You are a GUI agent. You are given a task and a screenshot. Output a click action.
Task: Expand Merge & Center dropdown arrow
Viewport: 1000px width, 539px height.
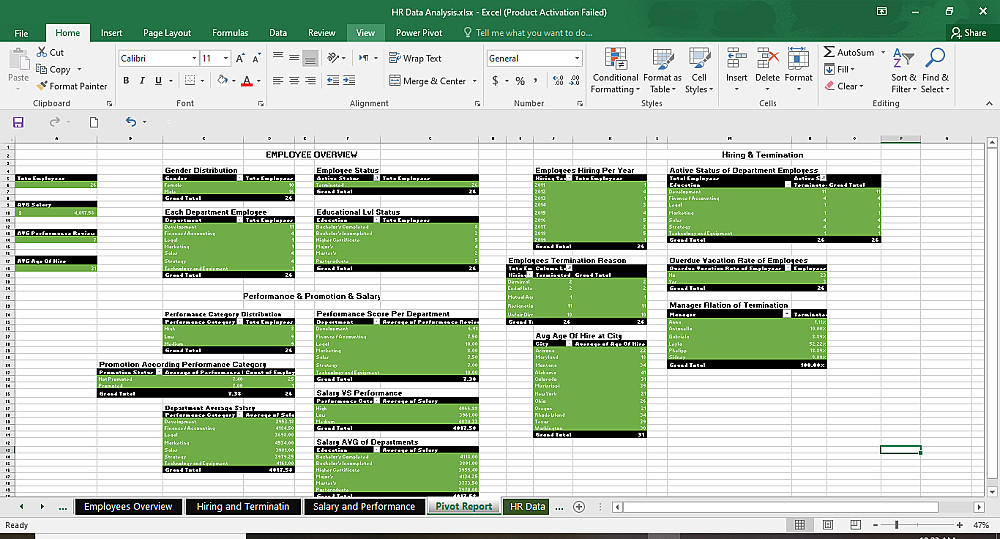click(474, 81)
